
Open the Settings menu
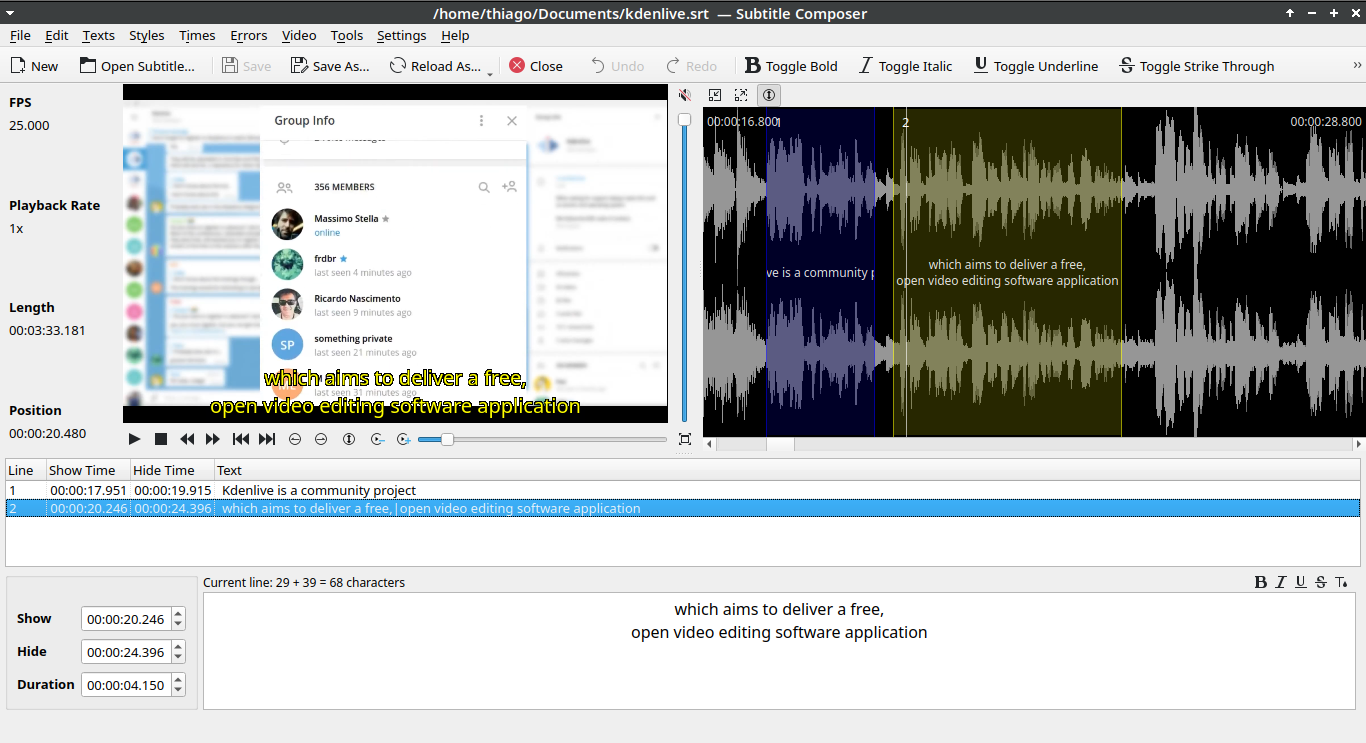tap(401, 35)
